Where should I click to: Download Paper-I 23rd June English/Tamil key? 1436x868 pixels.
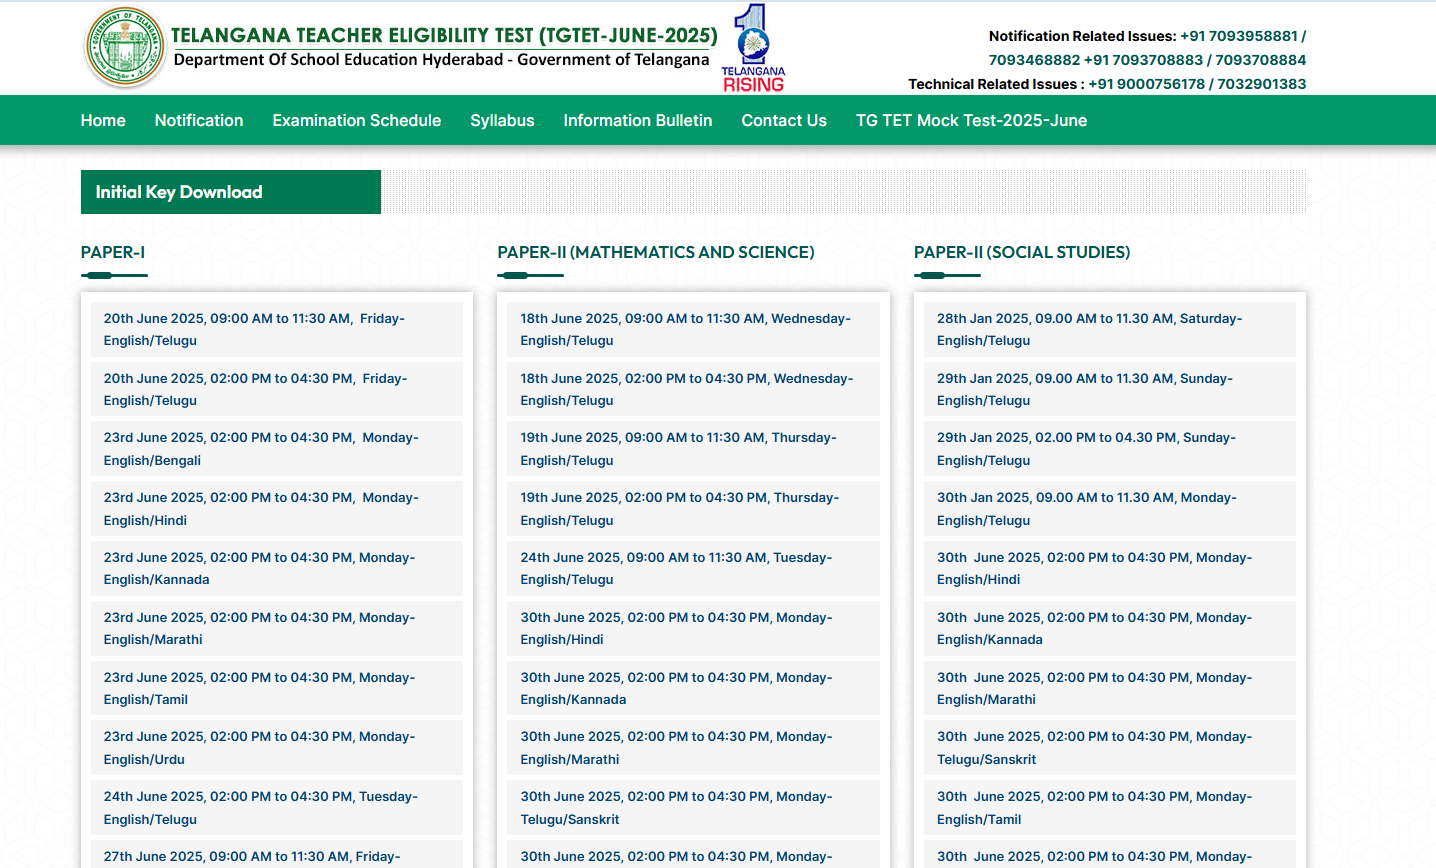coord(277,688)
